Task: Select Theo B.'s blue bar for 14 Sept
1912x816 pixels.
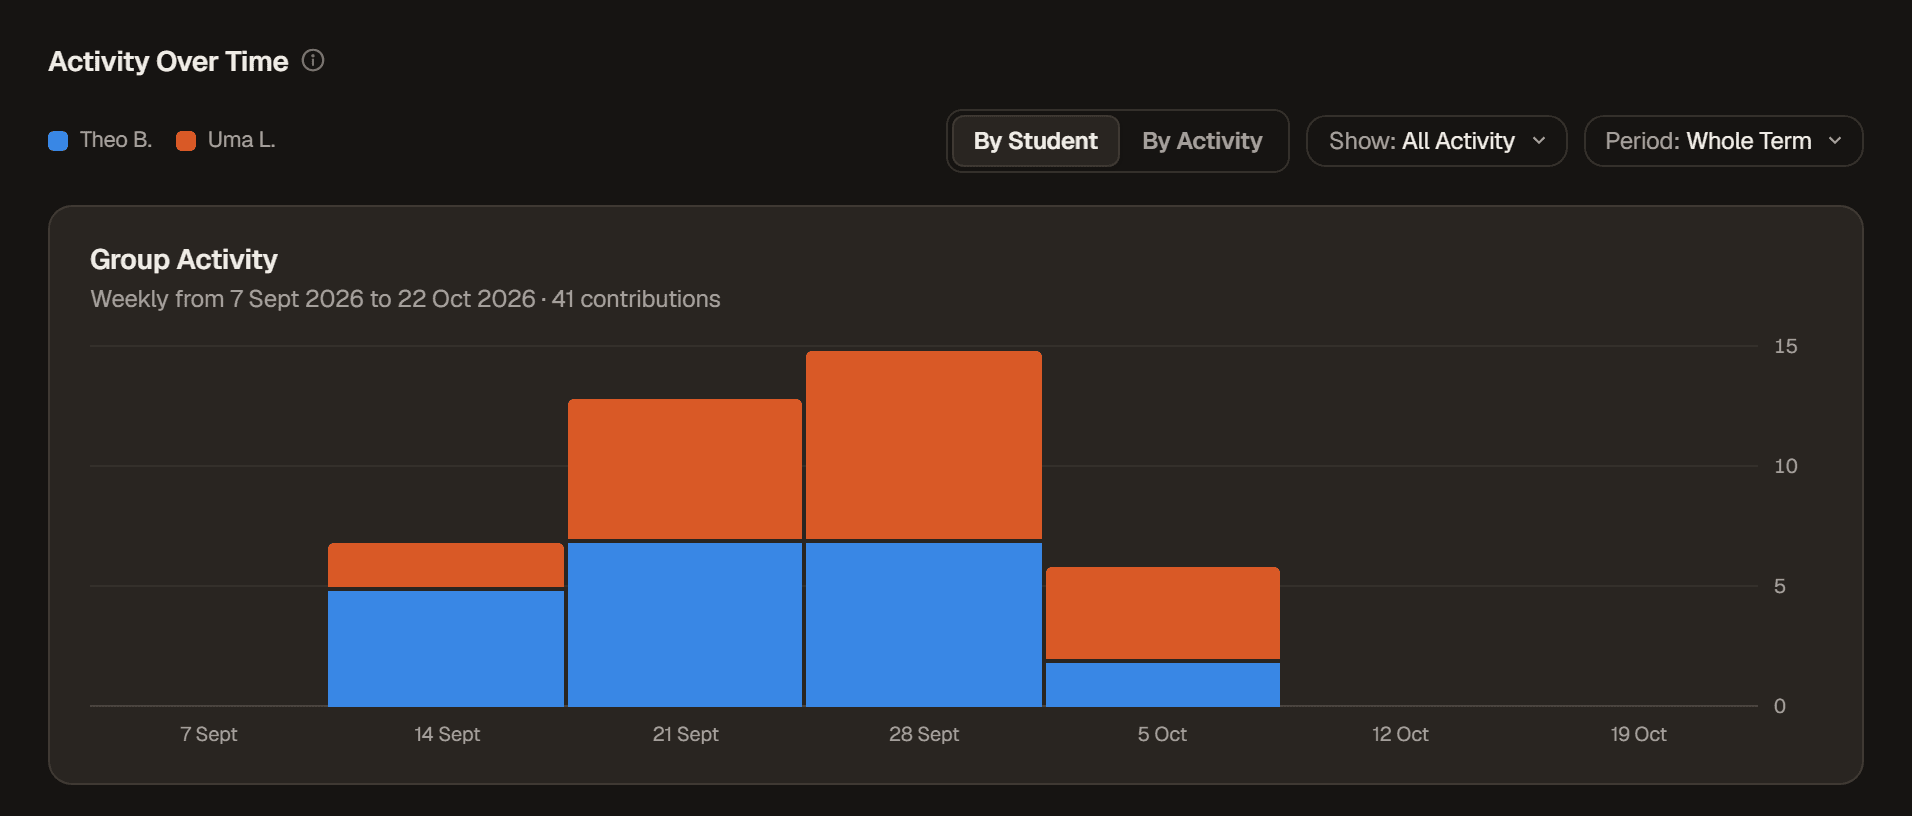Action: 446,649
